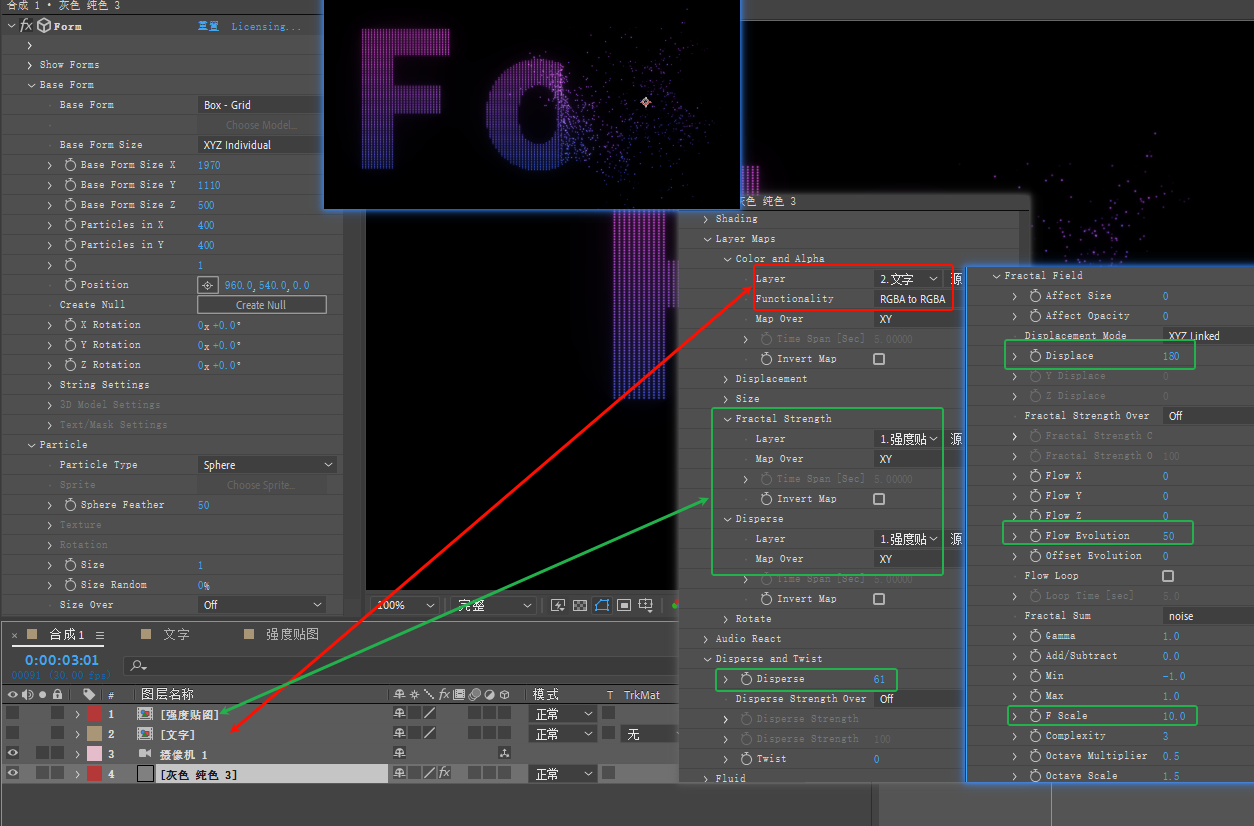Check Invert Map under Color and Alpha
Screen dimensions: 1254x826
879,359
